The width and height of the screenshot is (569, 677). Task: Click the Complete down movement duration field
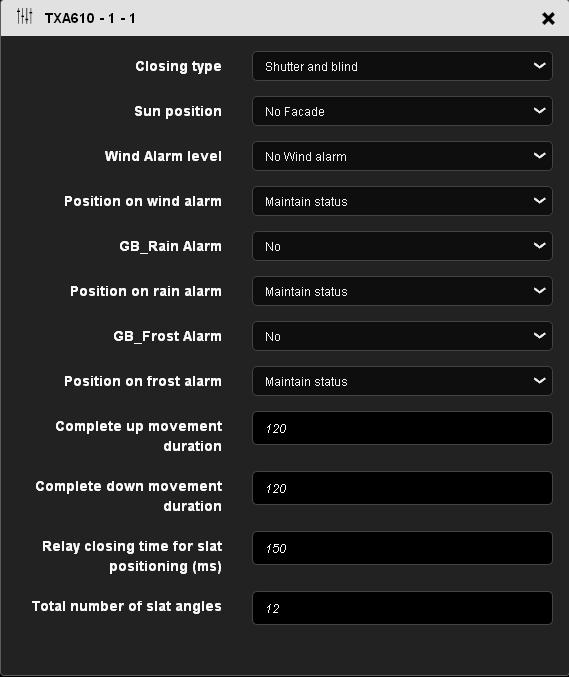pyautogui.click(x=402, y=488)
